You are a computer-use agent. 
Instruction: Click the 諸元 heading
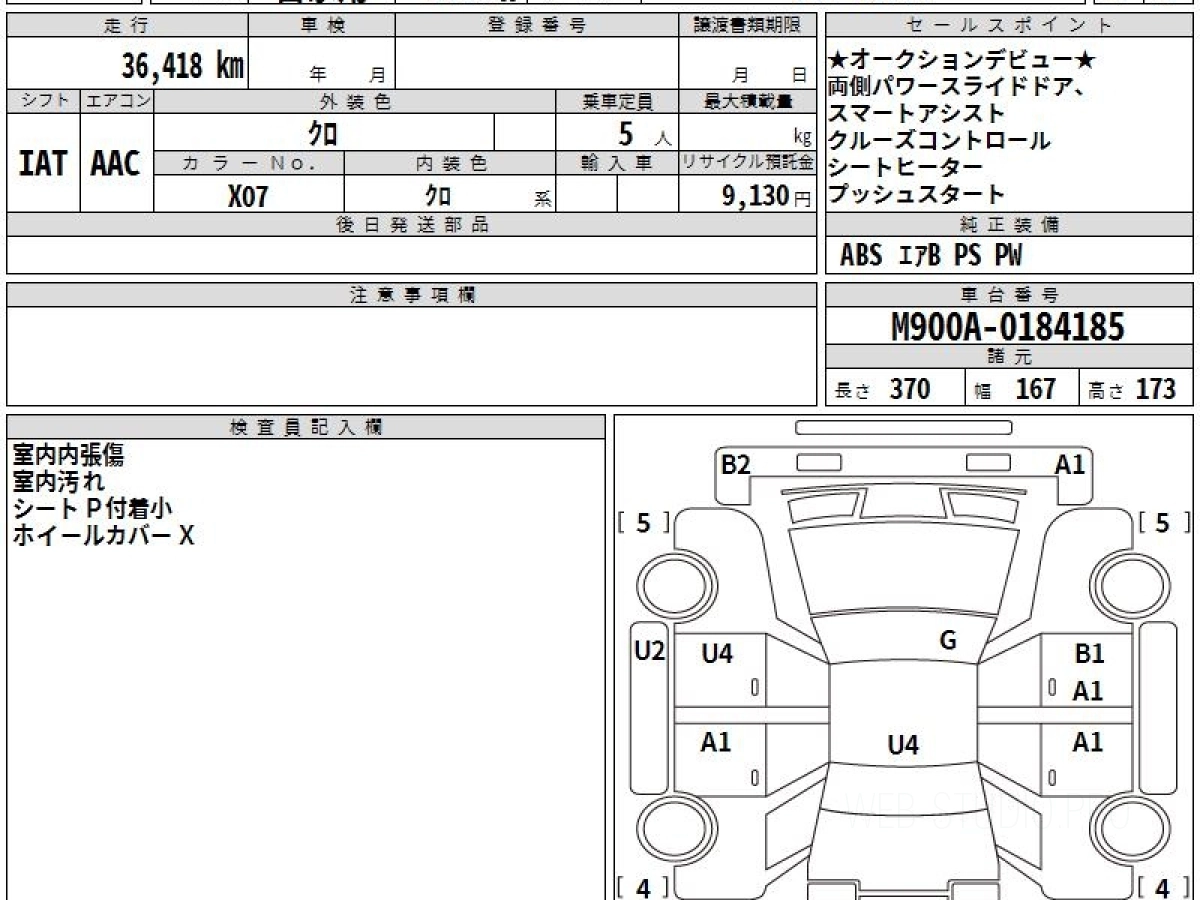pyautogui.click(x=1010, y=358)
